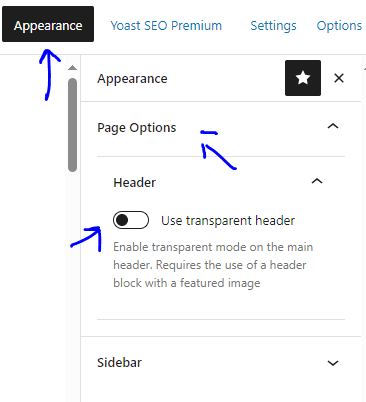Expand the Sidebar section chevron
The image size is (366, 402).
[333, 363]
